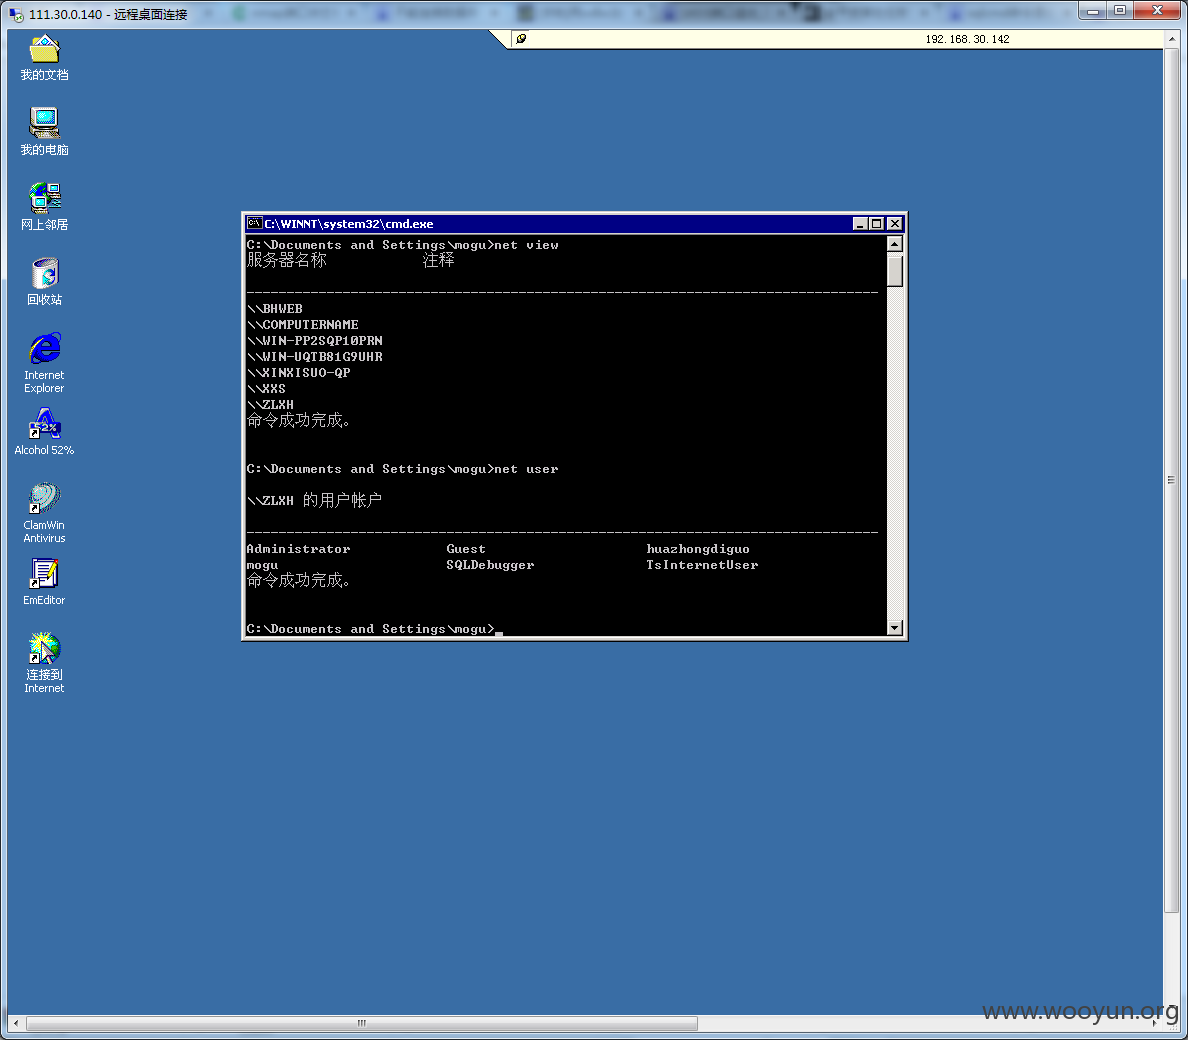
Task: Click the final command prompt line
Action: pos(375,629)
